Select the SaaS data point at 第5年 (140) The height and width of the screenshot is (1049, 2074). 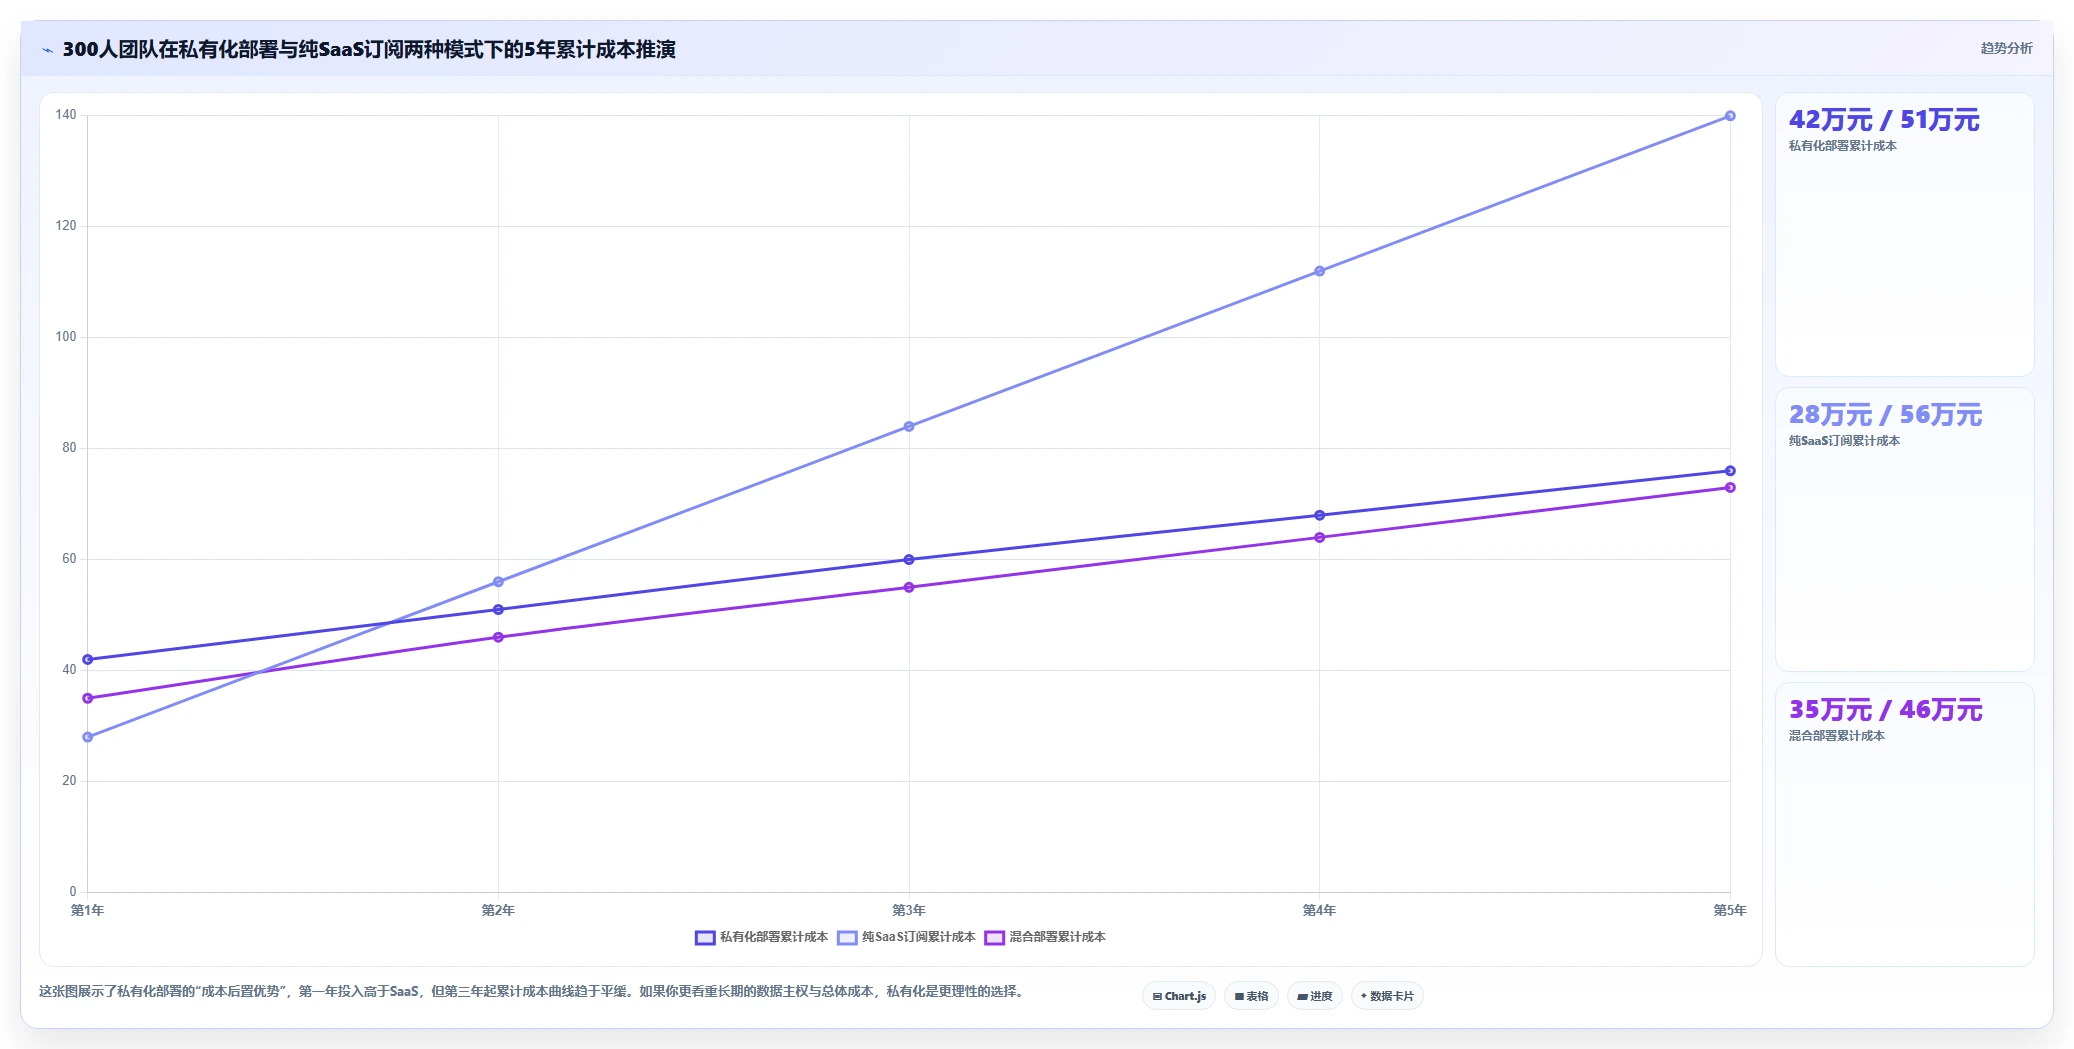click(1730, 116)
